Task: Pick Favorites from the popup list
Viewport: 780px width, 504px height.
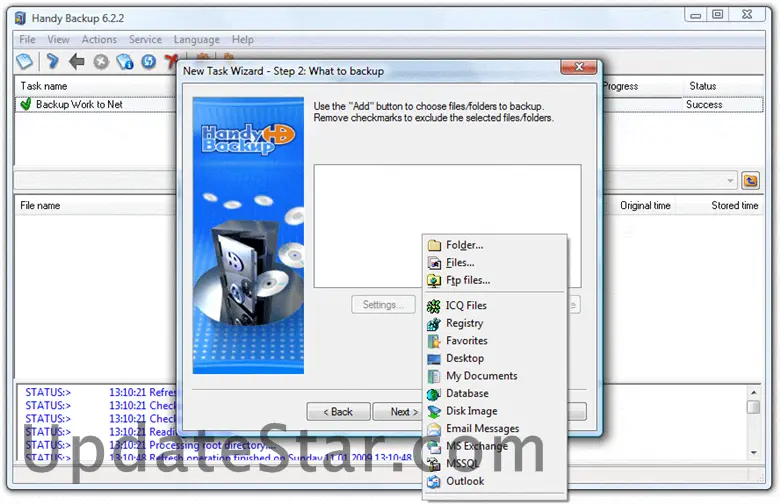Action: click(x=495, y=341)
